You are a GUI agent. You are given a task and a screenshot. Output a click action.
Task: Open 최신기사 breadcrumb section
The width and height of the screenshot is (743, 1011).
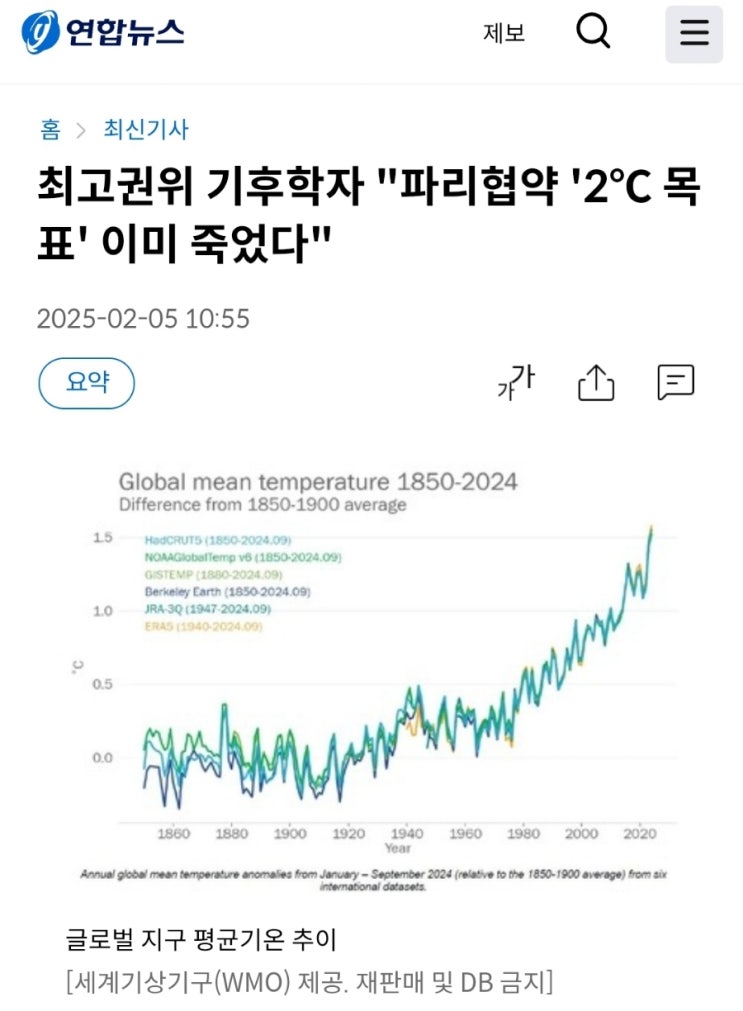point(146,129)
